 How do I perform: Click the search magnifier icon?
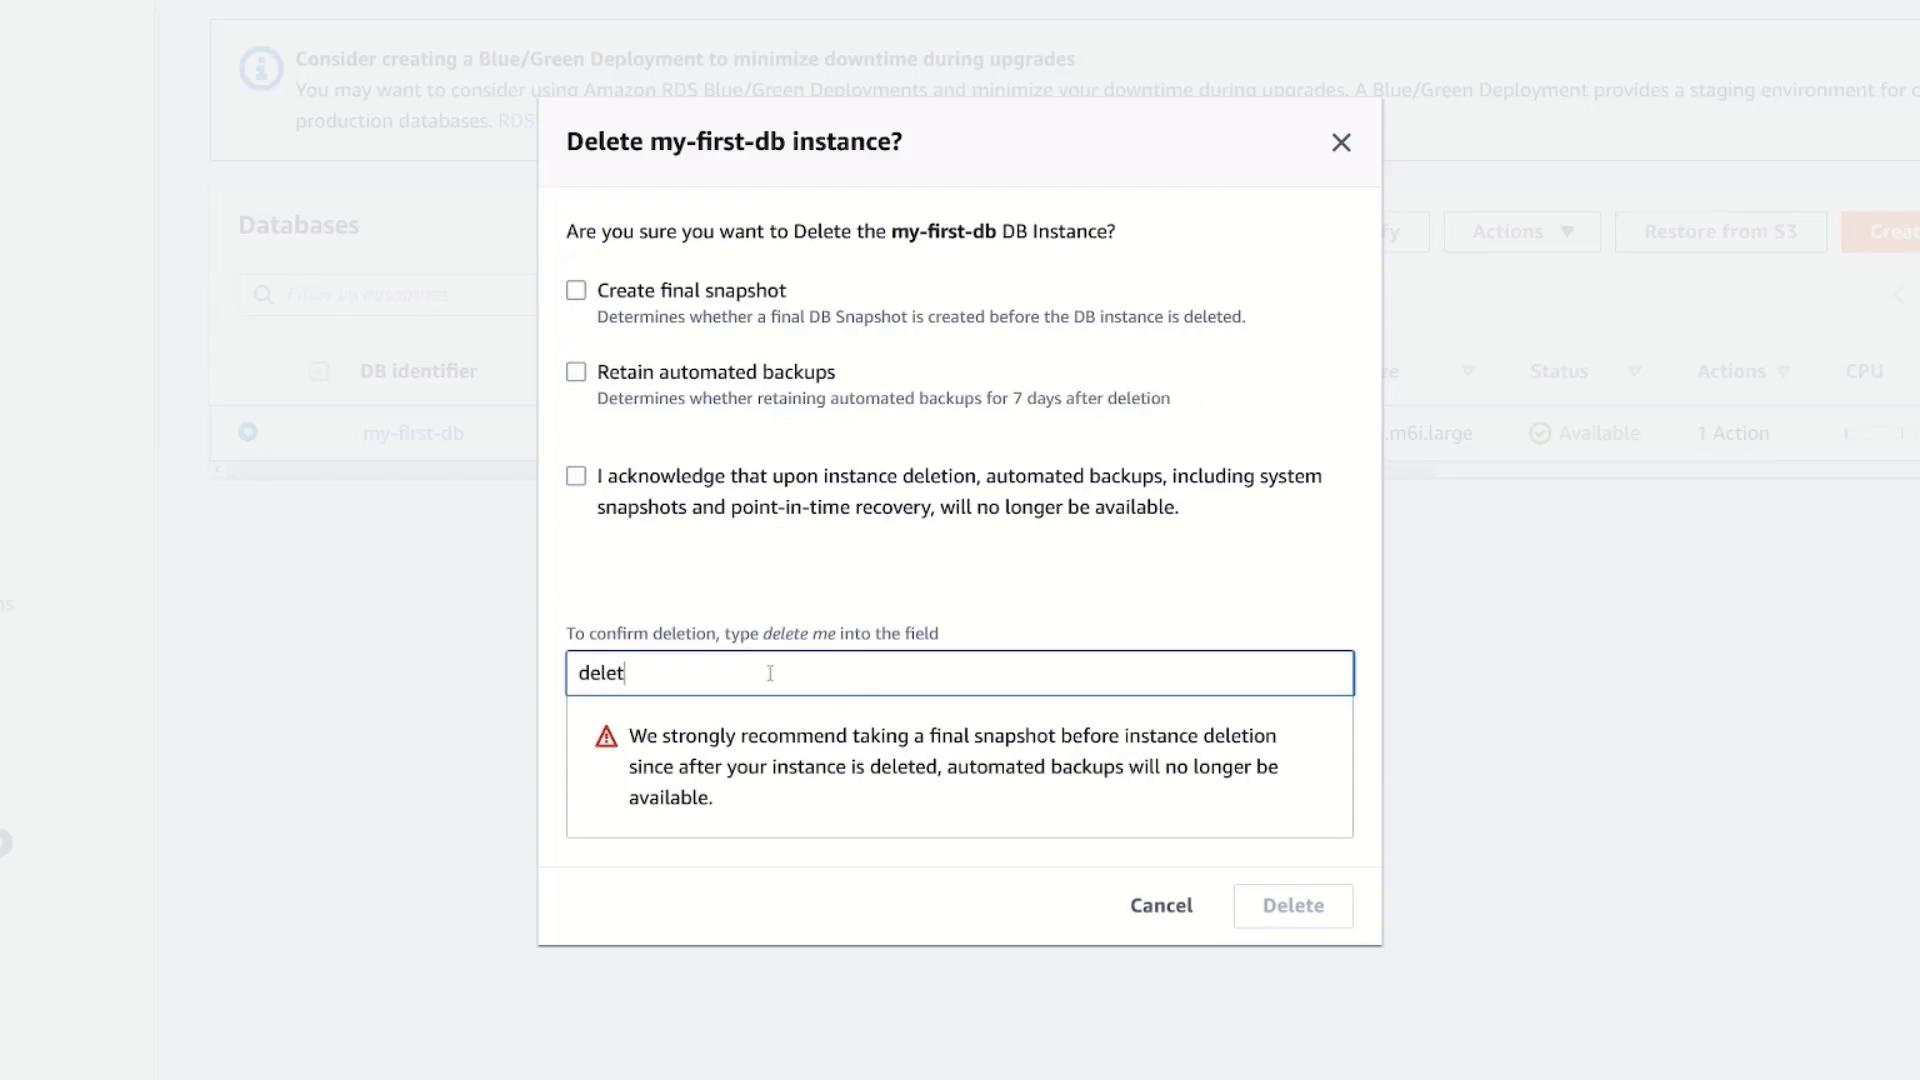(x=263, y=294)
